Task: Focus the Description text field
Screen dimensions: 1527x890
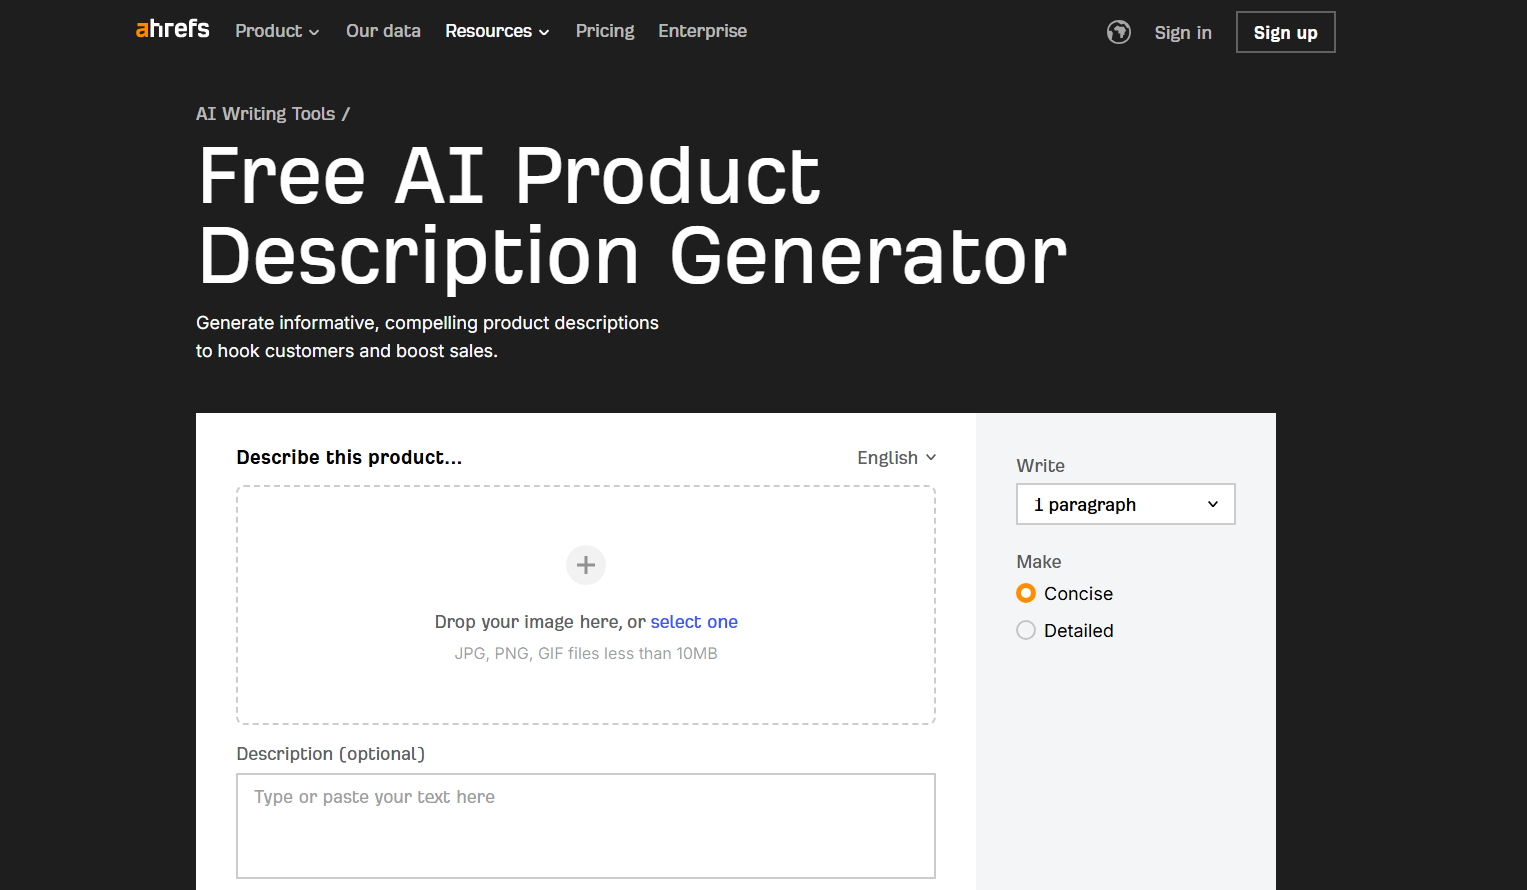Action: coord(586,826)
